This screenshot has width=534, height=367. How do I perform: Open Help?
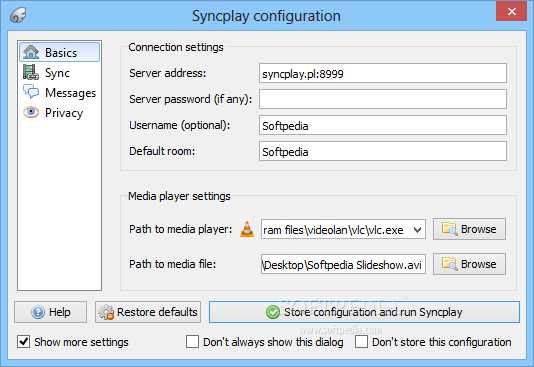pos(50,312)
